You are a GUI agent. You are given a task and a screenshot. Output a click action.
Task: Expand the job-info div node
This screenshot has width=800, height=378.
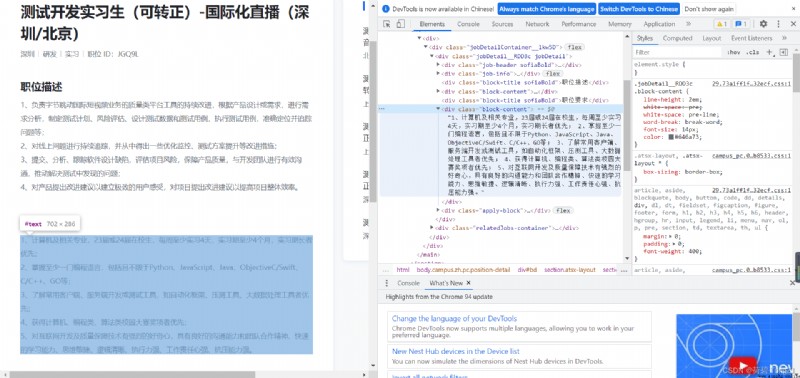tap(438, 74)
